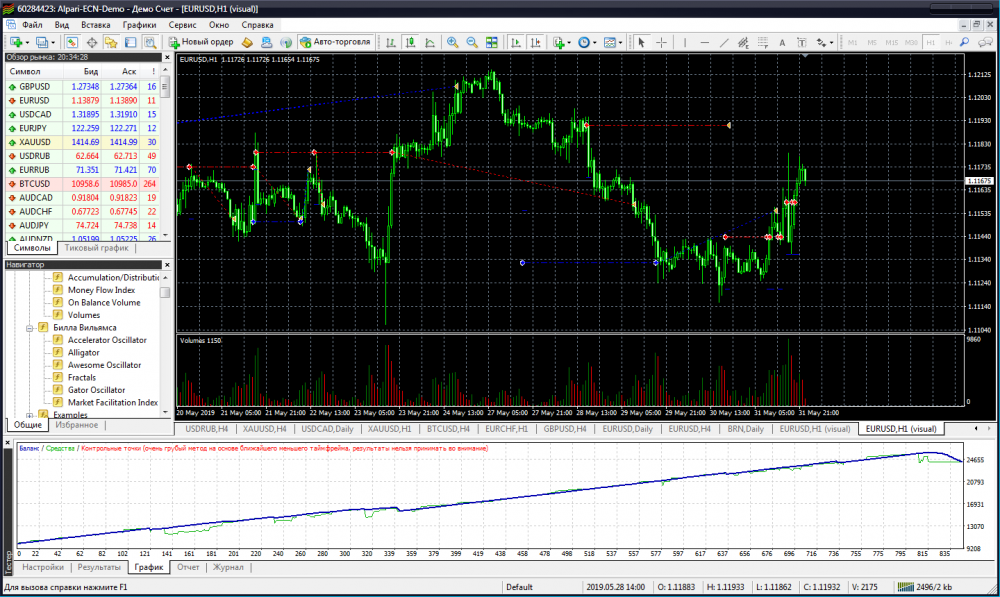Switch chart to candlestick display
1000x597 pixels.
pyautogui.click(x=410, y=42)
